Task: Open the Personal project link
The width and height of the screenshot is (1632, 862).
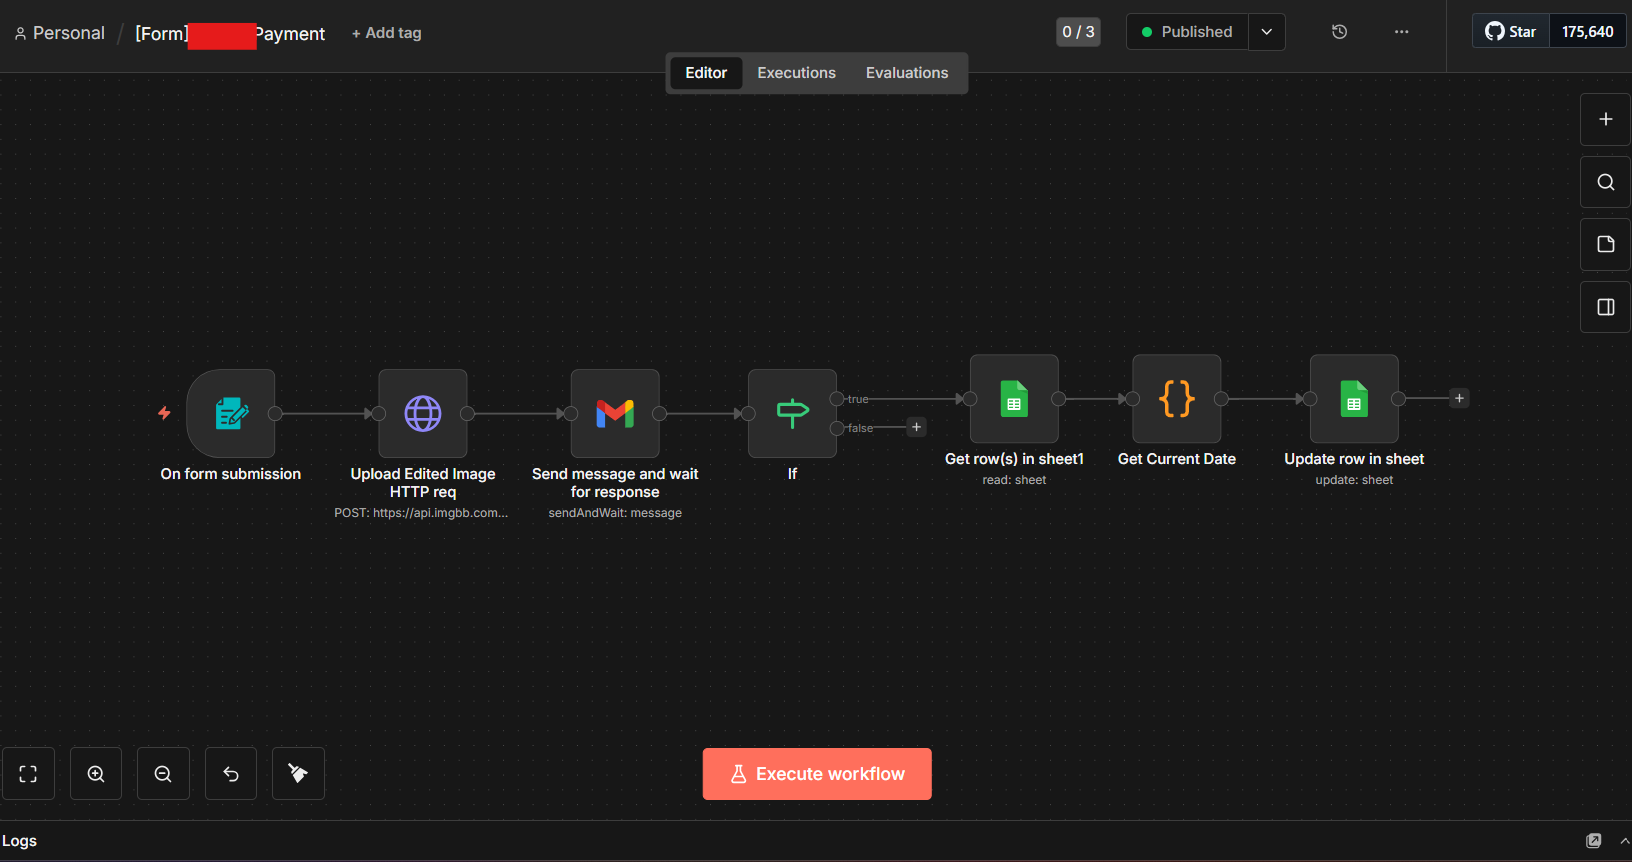Action: pyautogui.click(x=59, y=33)
